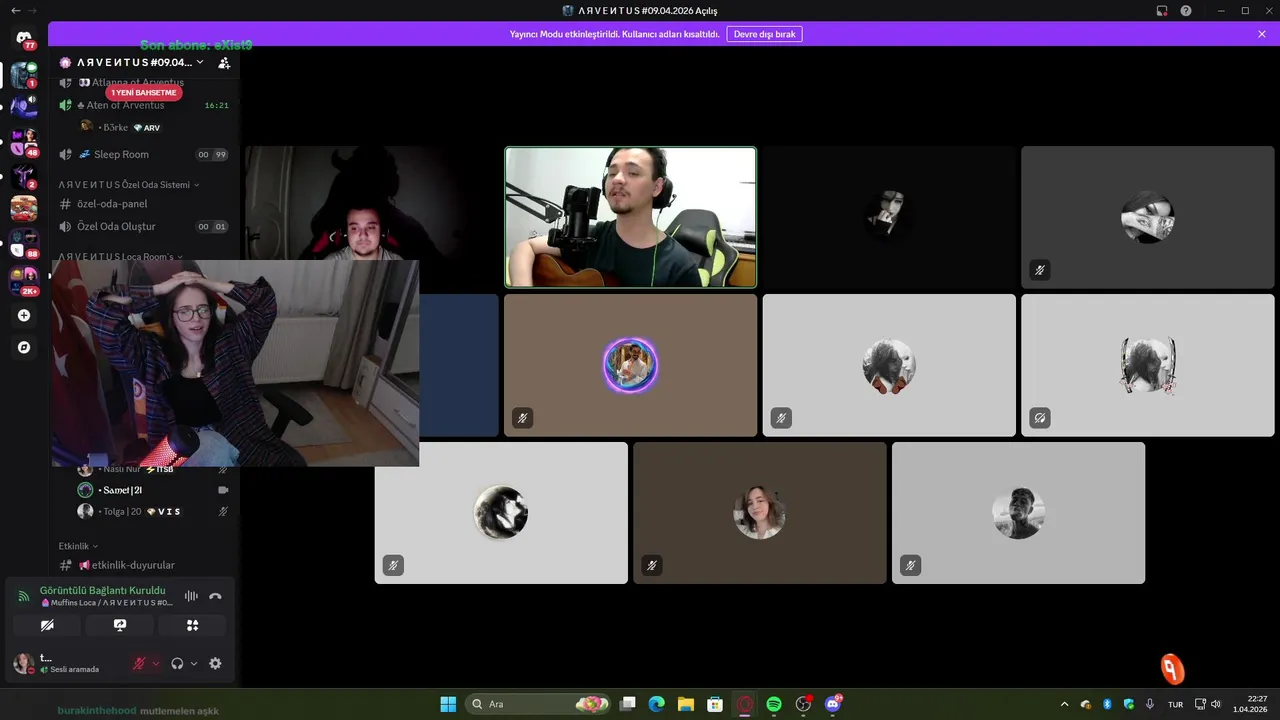The height and width of the screenshot is (720, 1280).
Task: Open OBS Studio from taskbar
Action: [803, 704]
